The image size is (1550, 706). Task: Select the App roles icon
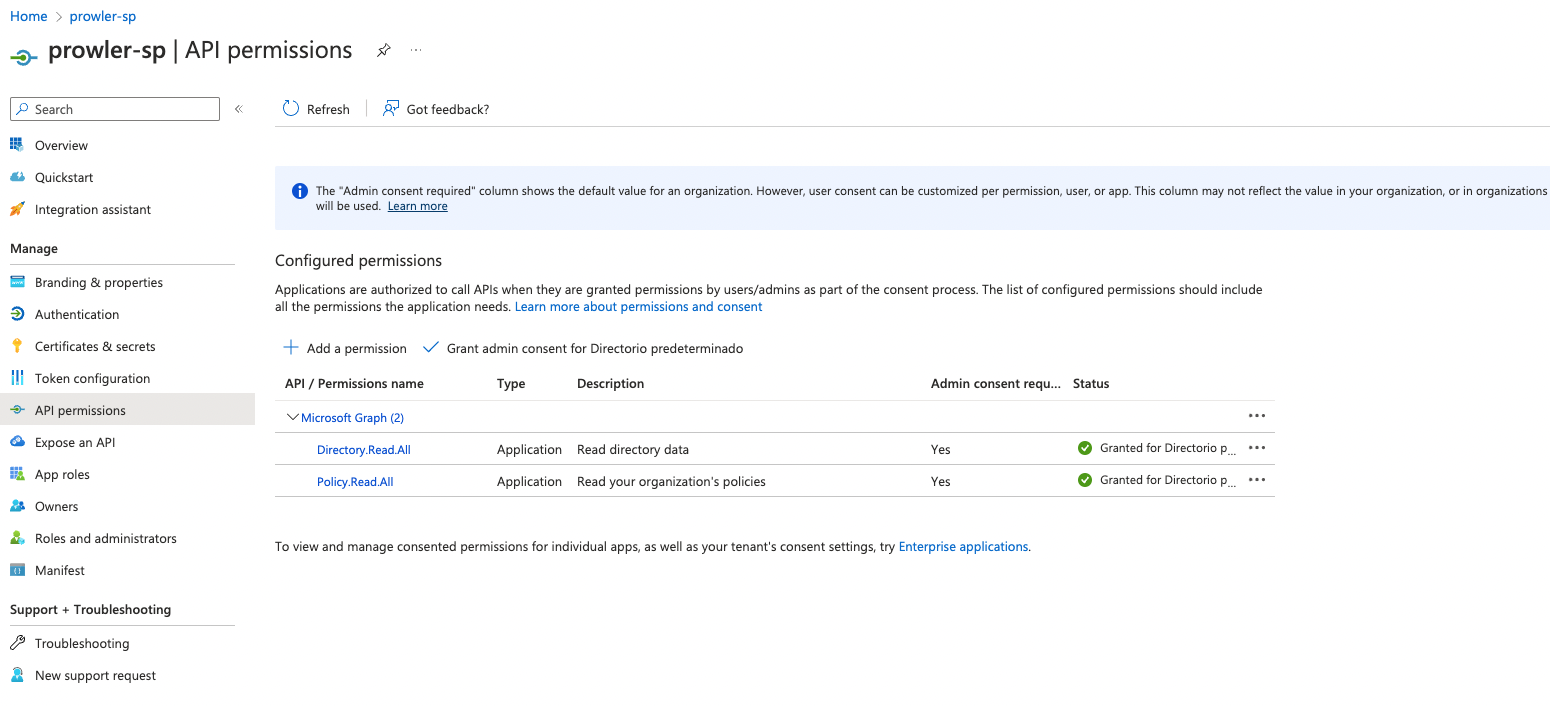point(19,473)
